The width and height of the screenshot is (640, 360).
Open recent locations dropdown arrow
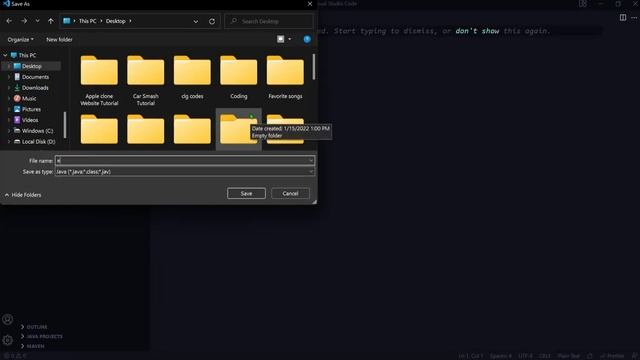coord(37,21)
